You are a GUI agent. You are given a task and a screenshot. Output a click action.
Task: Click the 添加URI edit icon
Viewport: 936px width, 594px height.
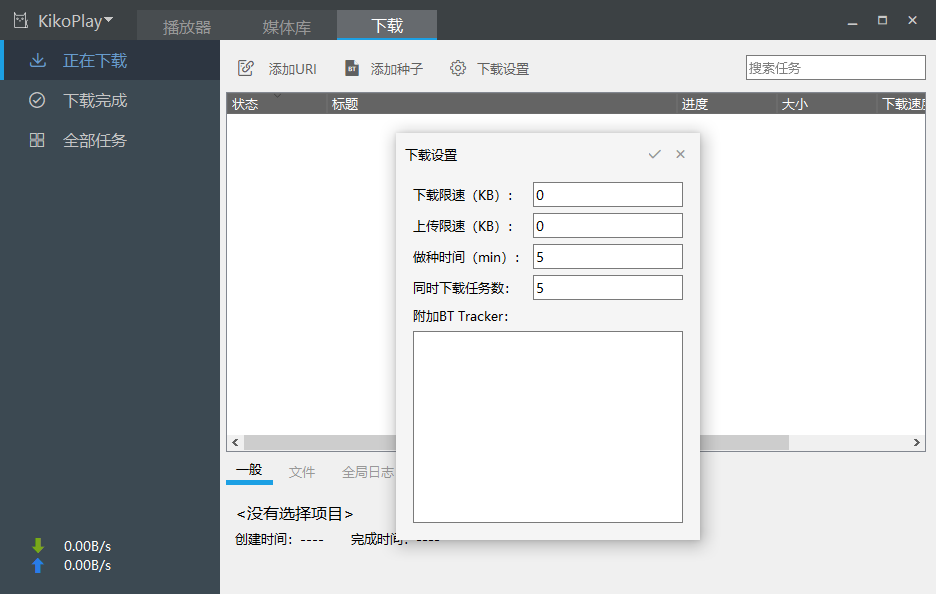tap(246, 68)
